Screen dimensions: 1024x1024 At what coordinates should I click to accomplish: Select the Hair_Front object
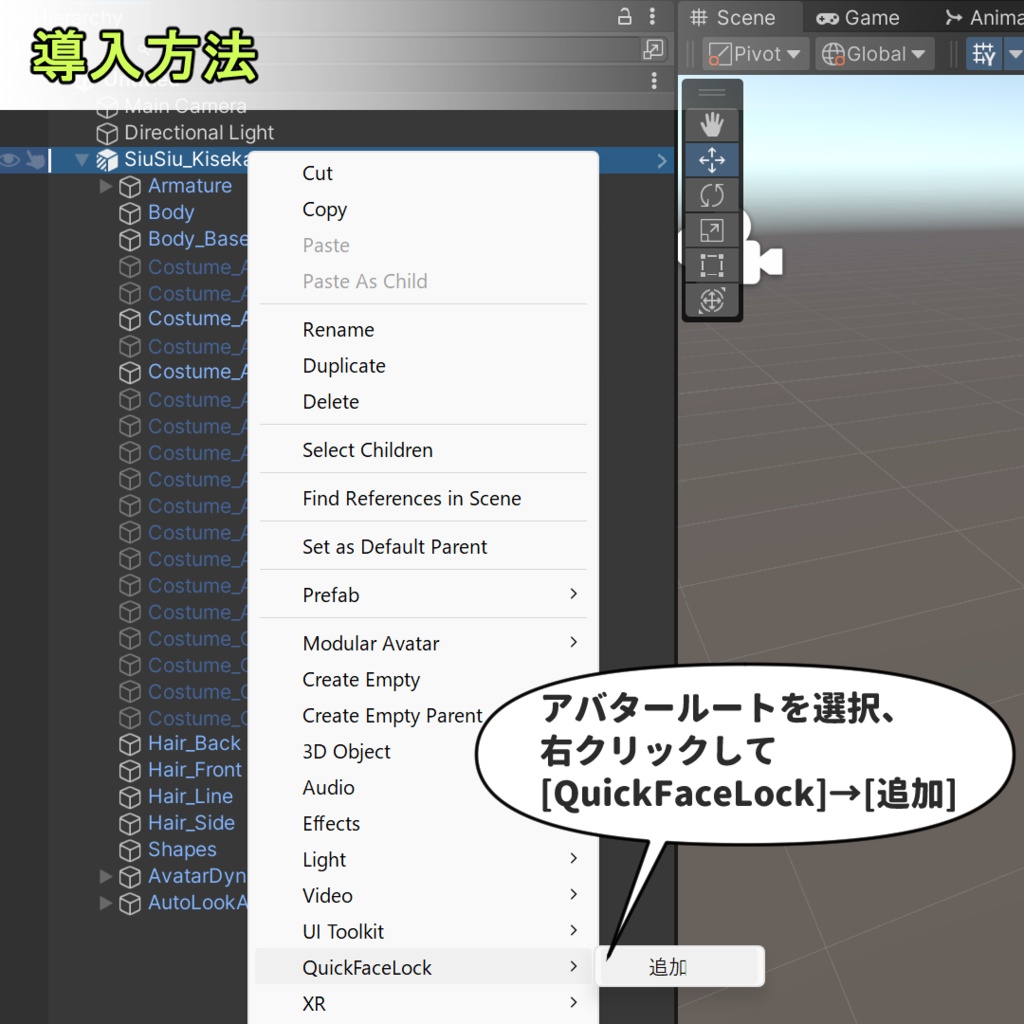coord(195,769)
